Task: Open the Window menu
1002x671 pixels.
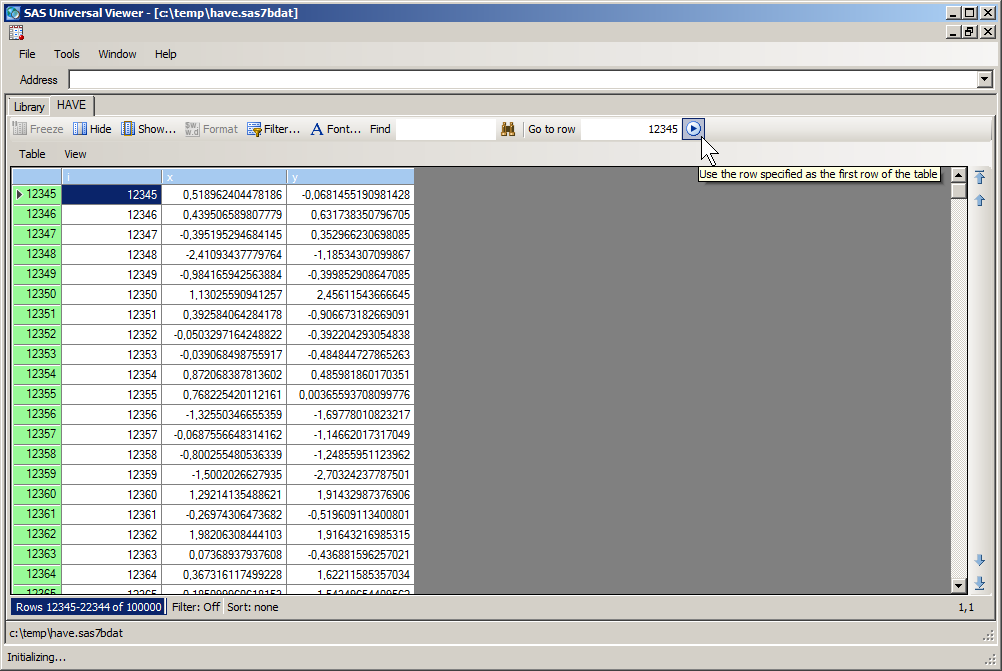Action: coord(117,54)
